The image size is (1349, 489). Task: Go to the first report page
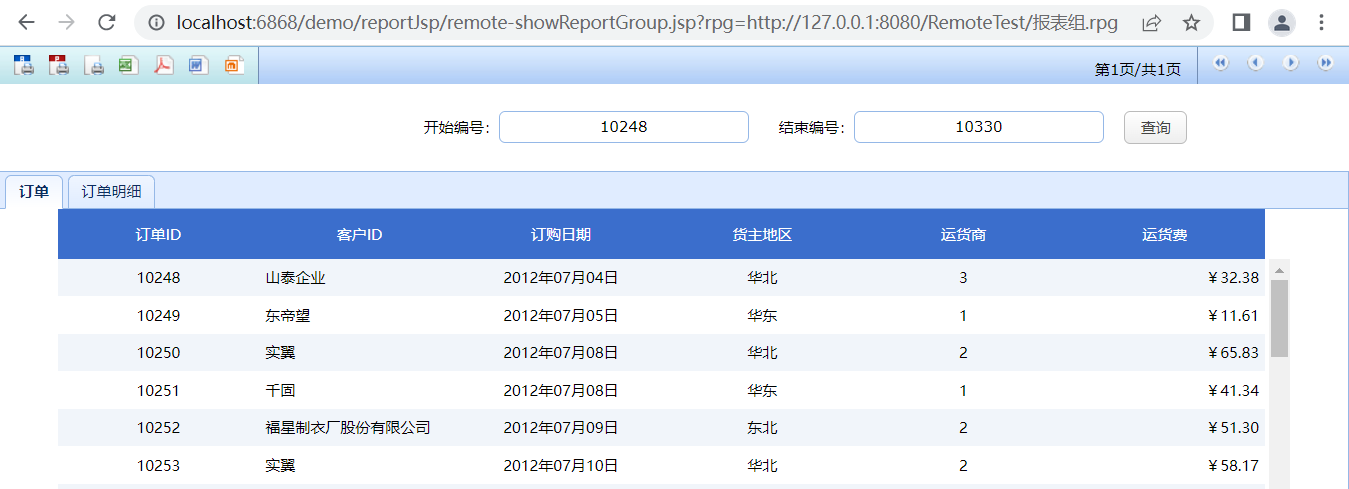tap(1220, 63)
